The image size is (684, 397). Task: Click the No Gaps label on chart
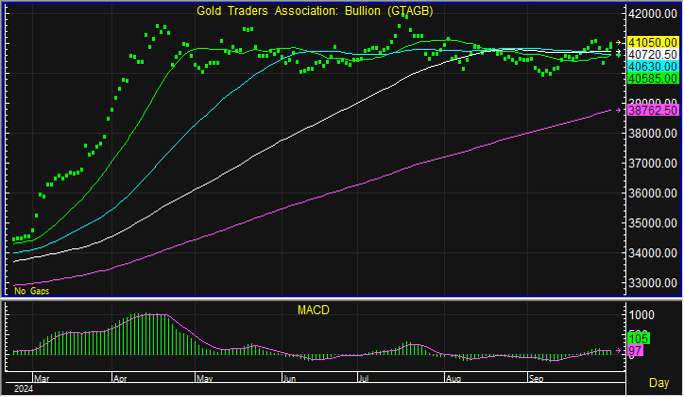pos(32,291)
